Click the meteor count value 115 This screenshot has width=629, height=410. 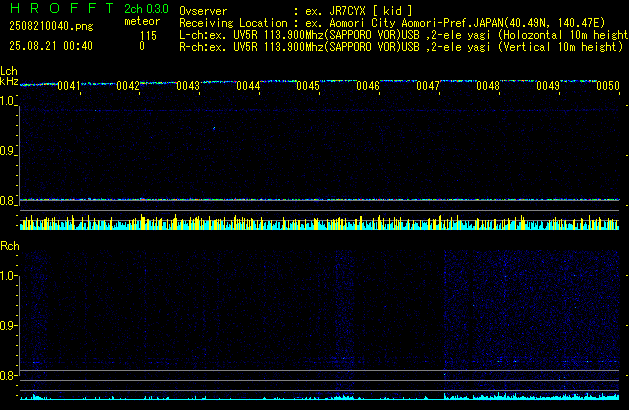148,36
